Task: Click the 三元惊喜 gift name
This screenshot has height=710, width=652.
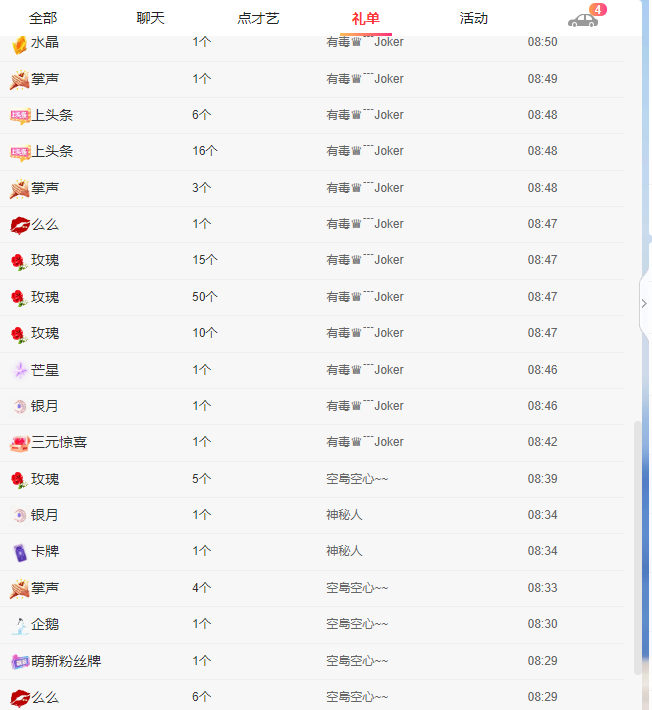Action: [59, 442]
